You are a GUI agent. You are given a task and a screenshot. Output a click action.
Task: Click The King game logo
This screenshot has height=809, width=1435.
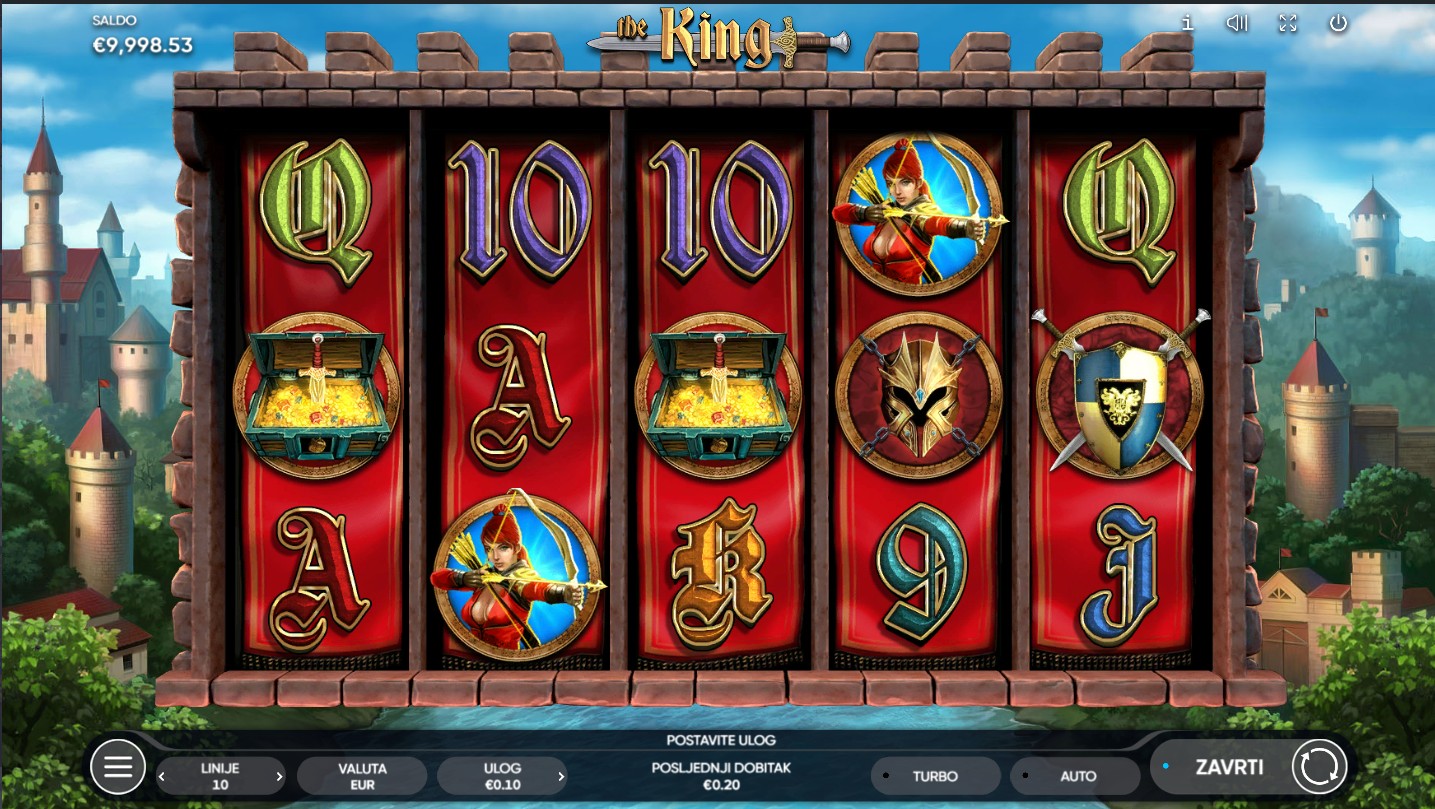(x=718, y=39)
